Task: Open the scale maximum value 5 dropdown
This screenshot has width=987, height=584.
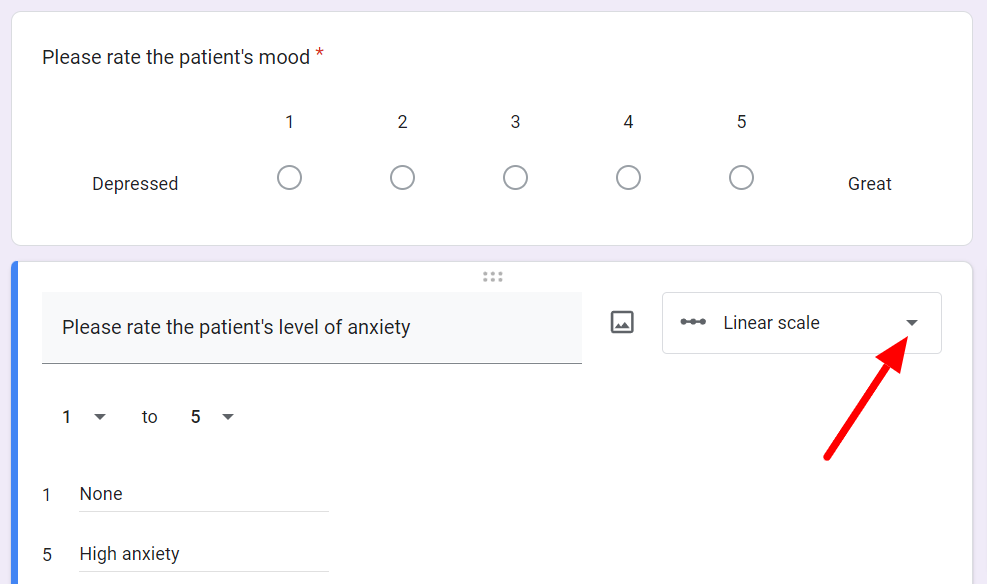Action: pos(212,417)
